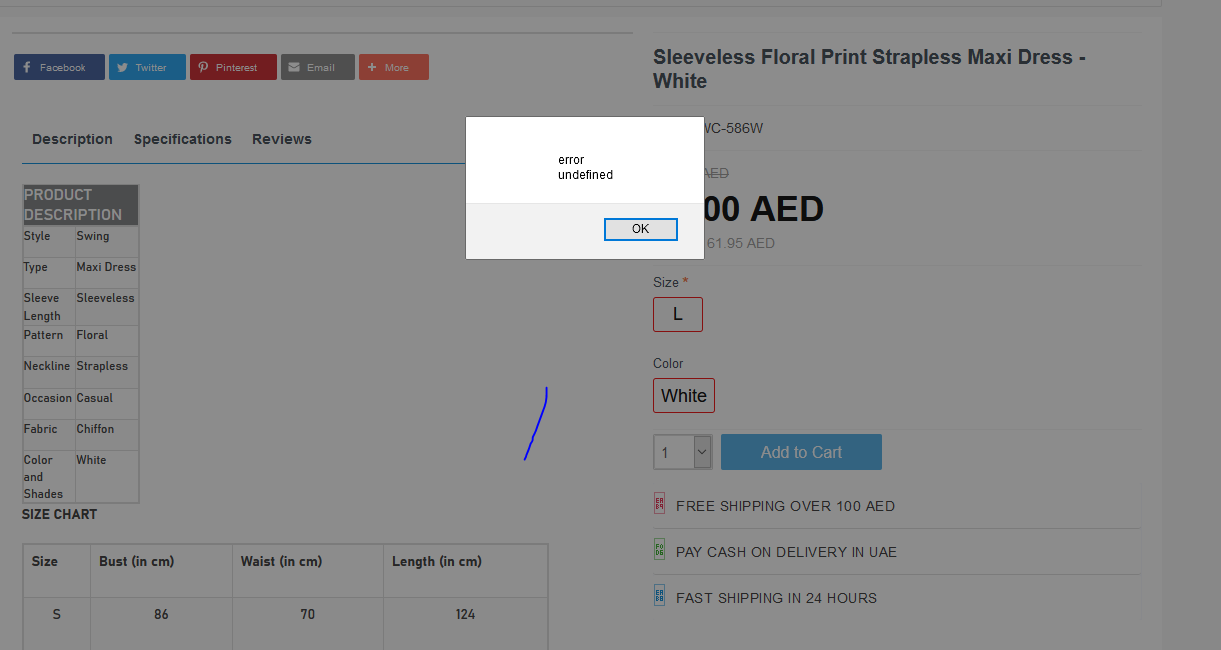Click the cash on delivery badge icon
This screenshot has width=1221, height=650.
tap(659, 549)
